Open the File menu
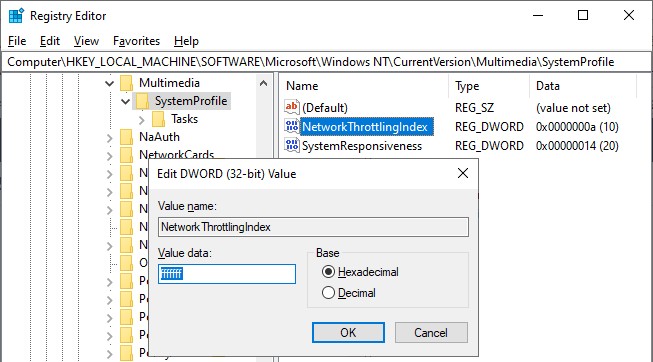 click(17, 41)
